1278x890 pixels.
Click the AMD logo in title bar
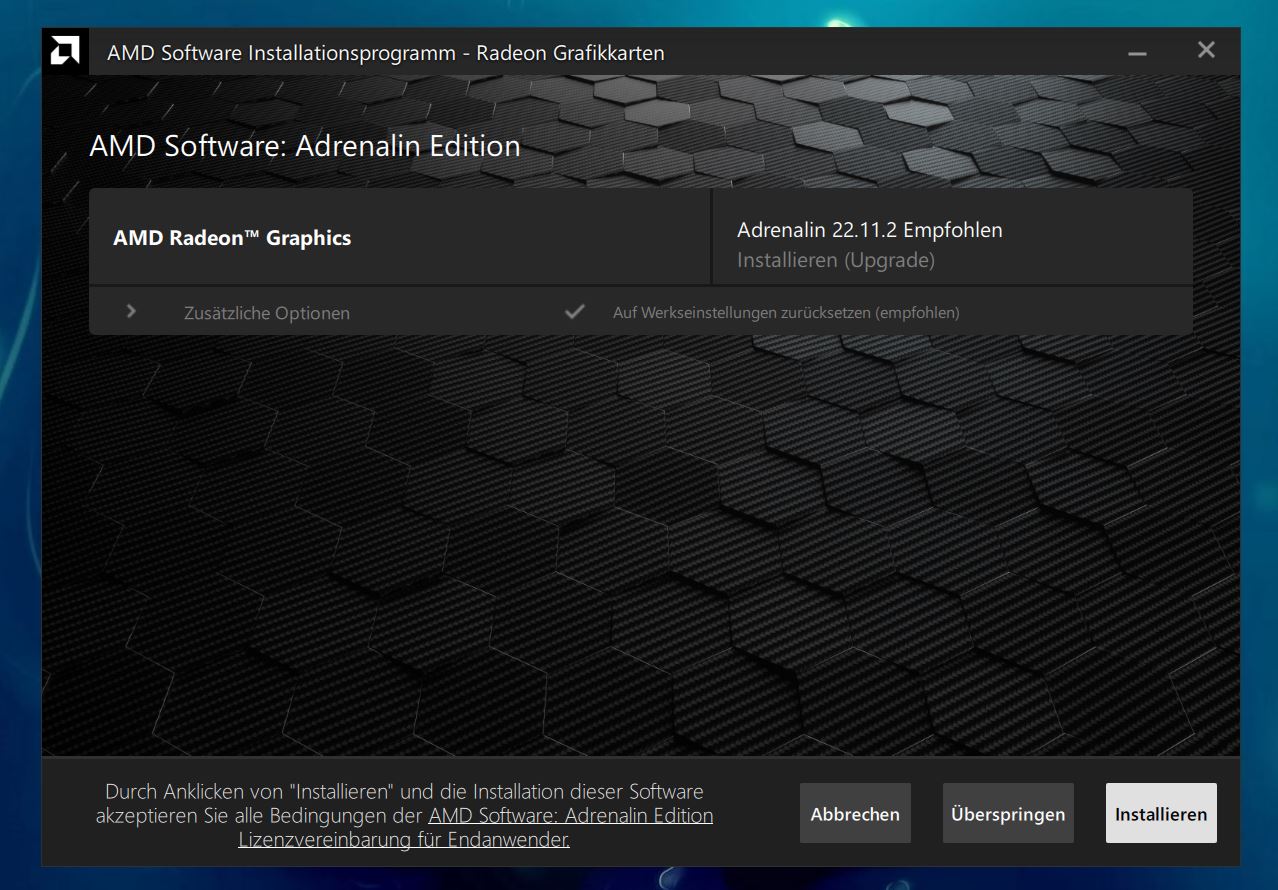click(65, 51)
